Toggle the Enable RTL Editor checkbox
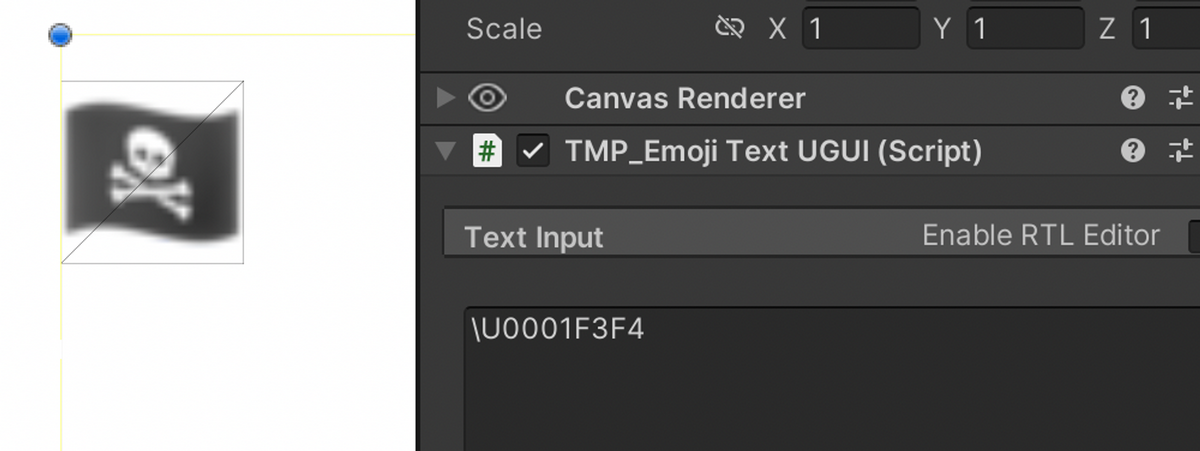This screenshot has height=451, width=1200. [1193, 237]
